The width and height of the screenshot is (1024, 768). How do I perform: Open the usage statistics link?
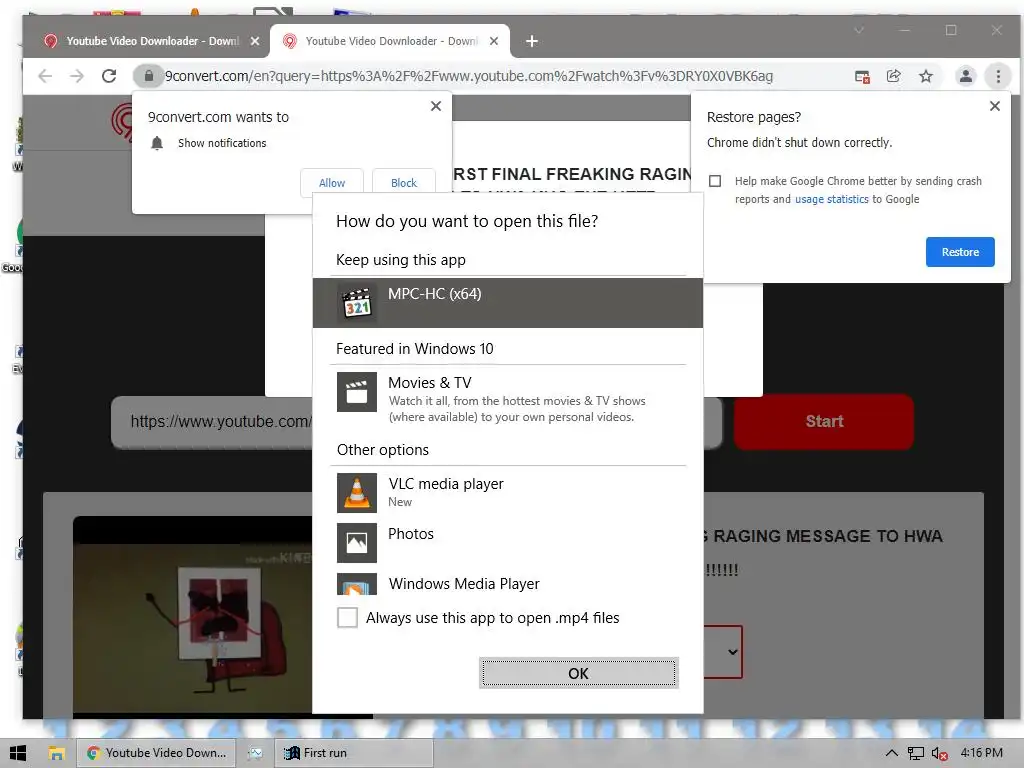[831, 199]
